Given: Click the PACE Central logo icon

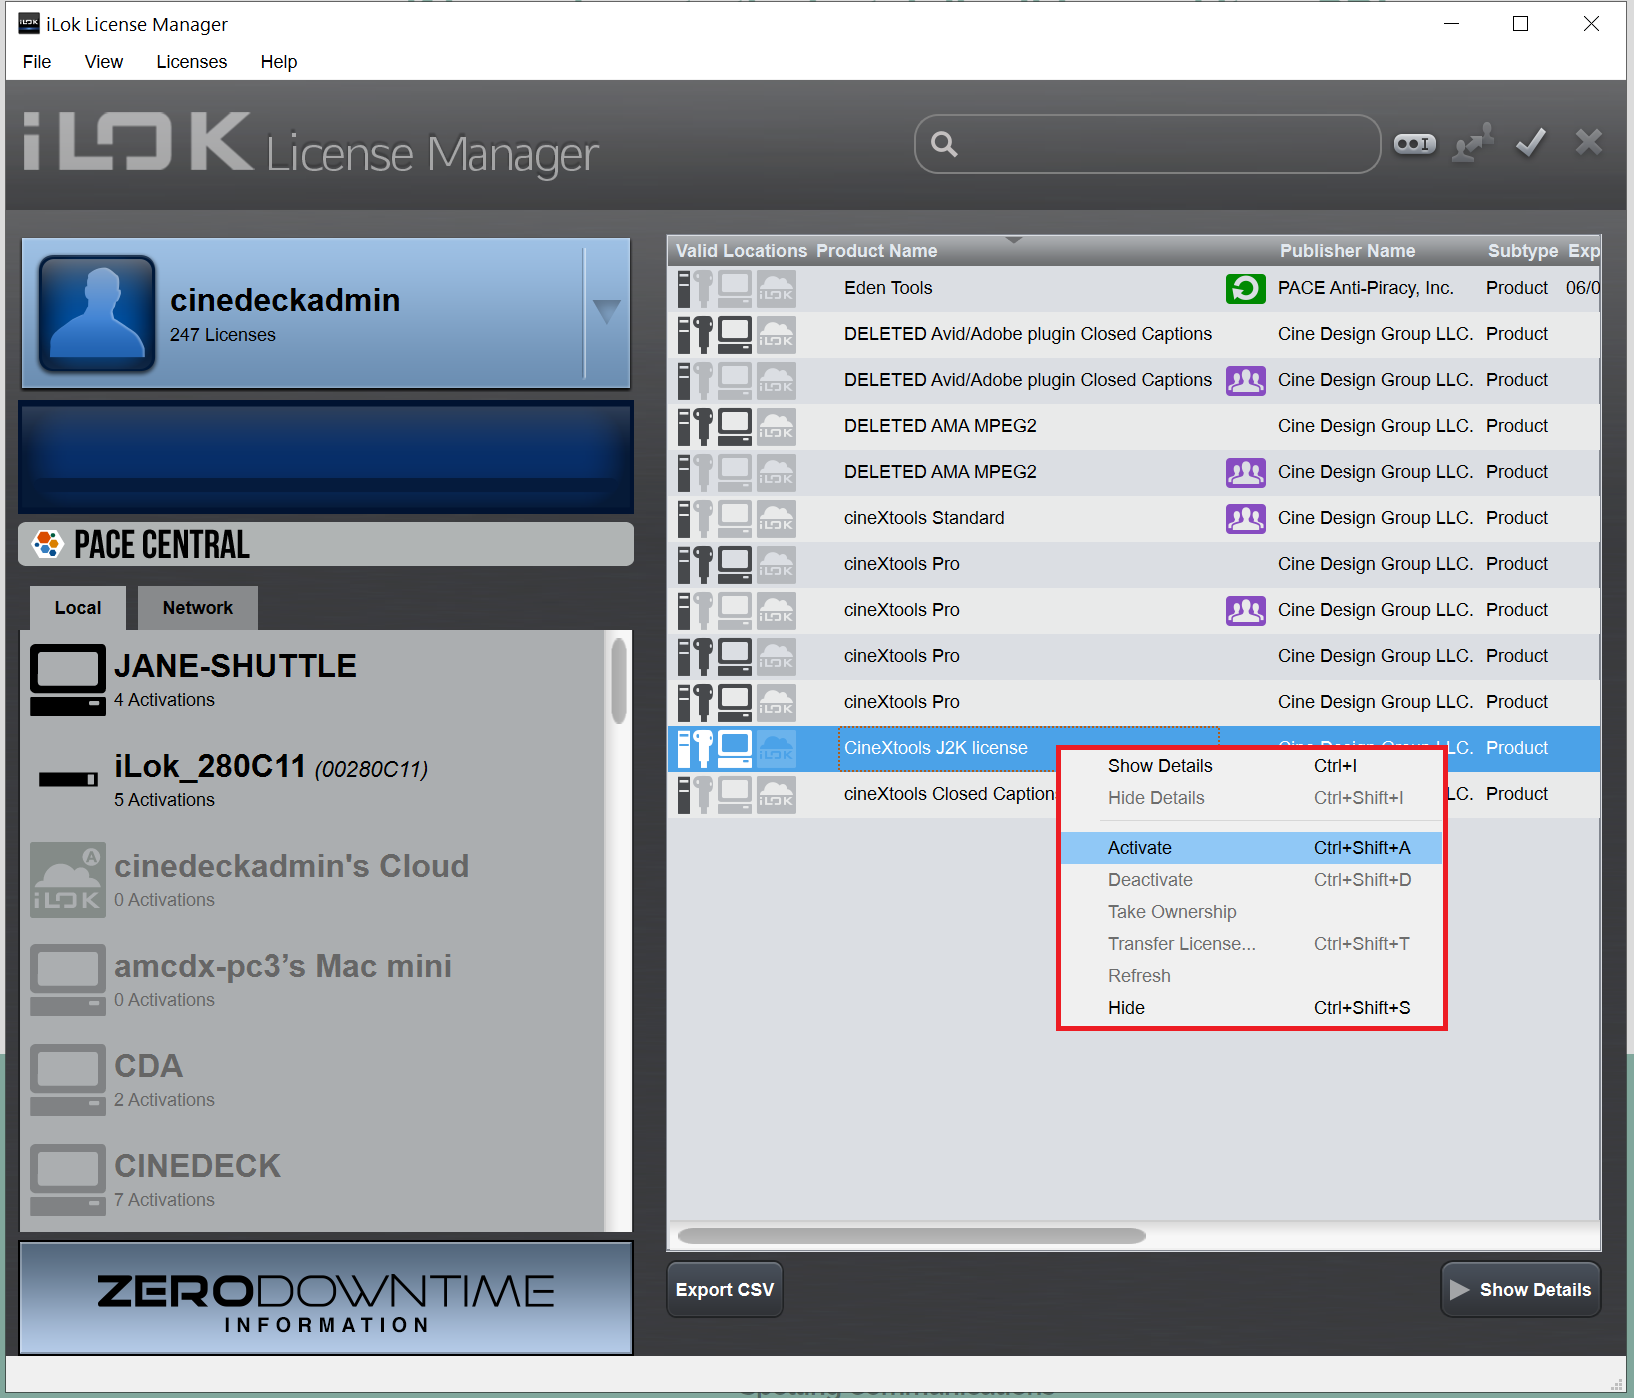Looking at the screenshot, I should [47, 544].
